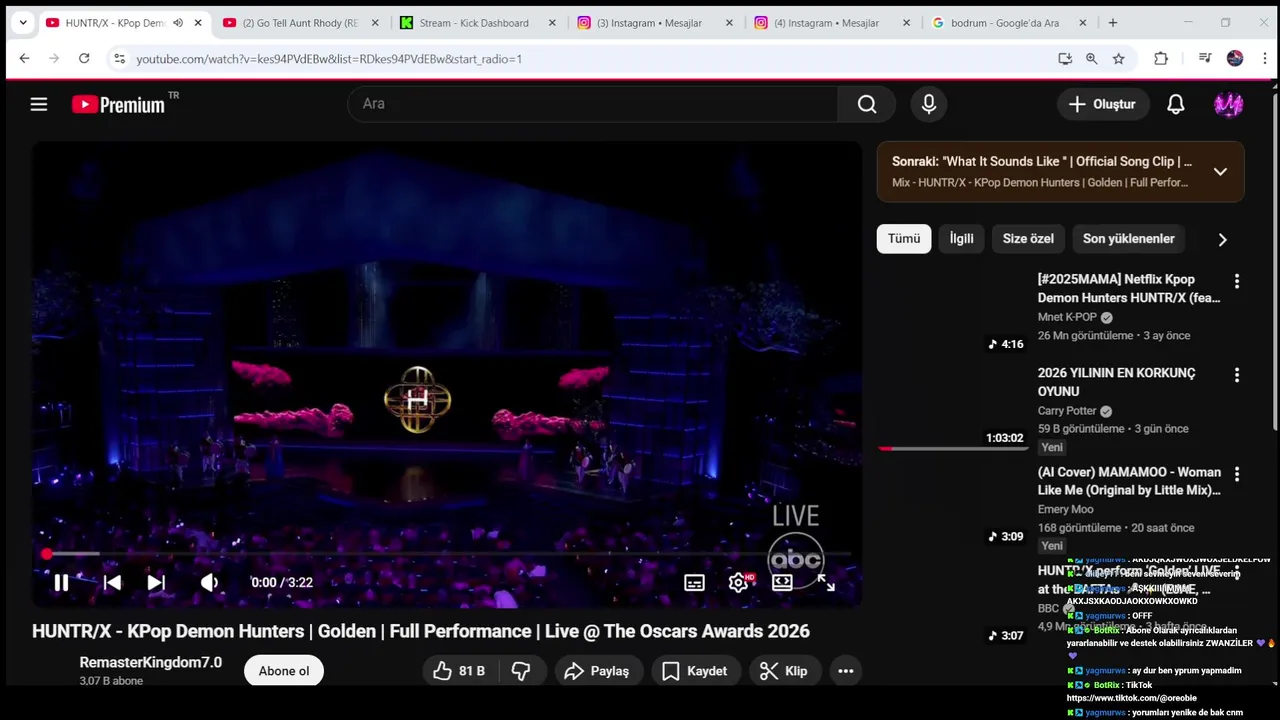Screen dimensions: 1280x720
Task: Create a clip with Klip button
Action: pos(784,671)
